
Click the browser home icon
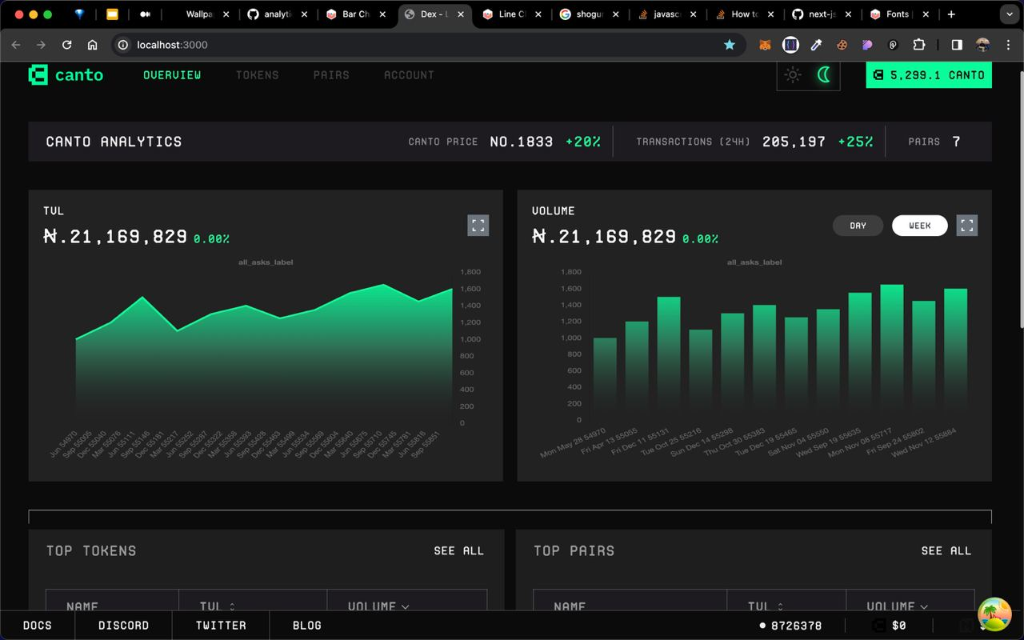point(92,44)
